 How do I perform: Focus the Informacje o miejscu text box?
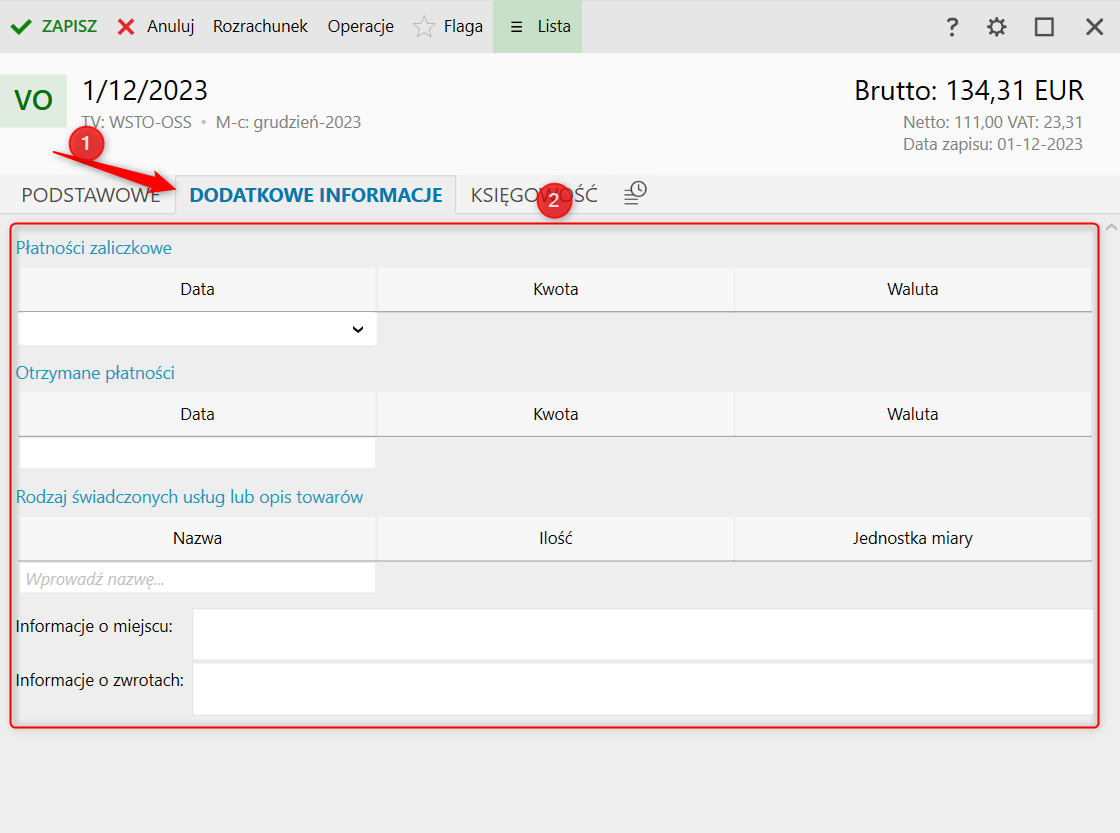pos(642,634)
